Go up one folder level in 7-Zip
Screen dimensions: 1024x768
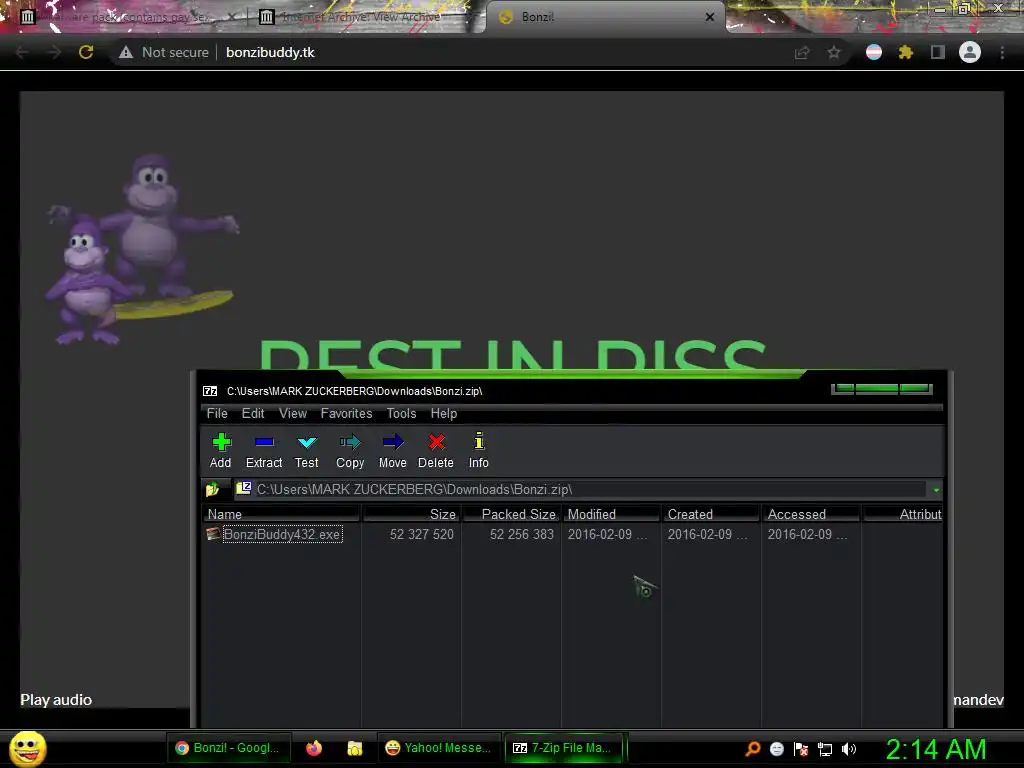[212, 489]
